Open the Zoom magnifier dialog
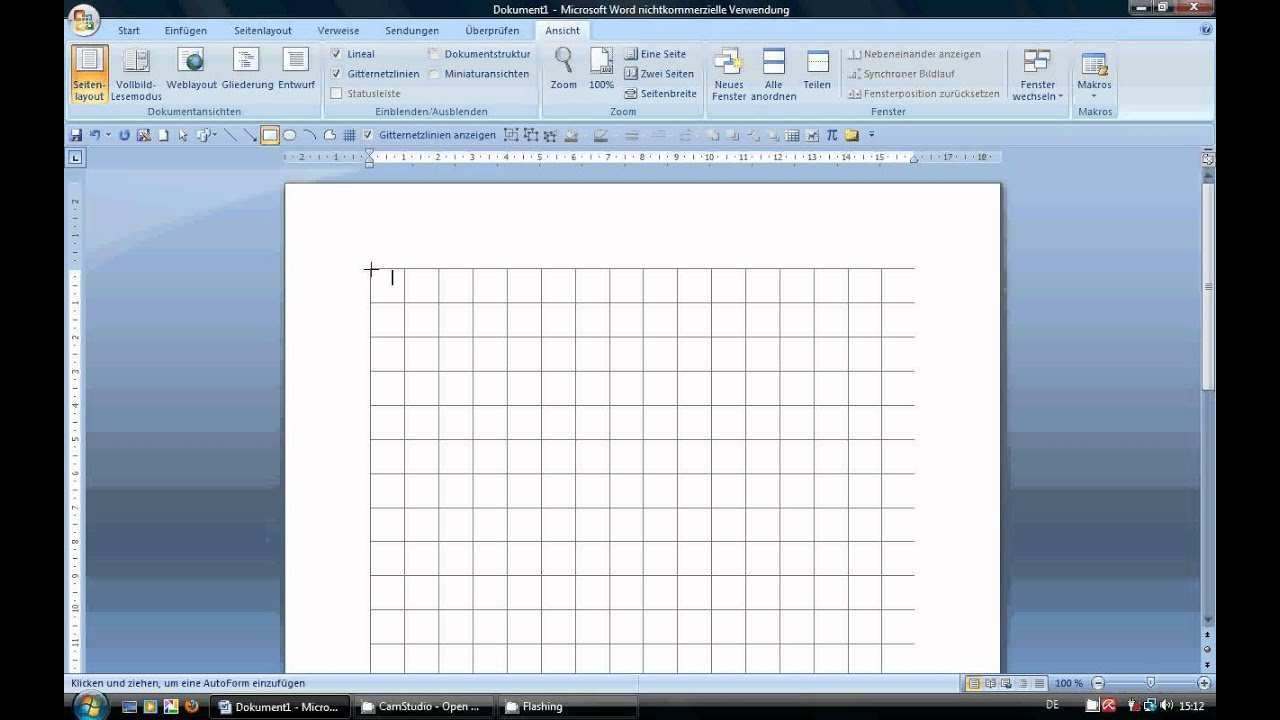 [564, 70]
